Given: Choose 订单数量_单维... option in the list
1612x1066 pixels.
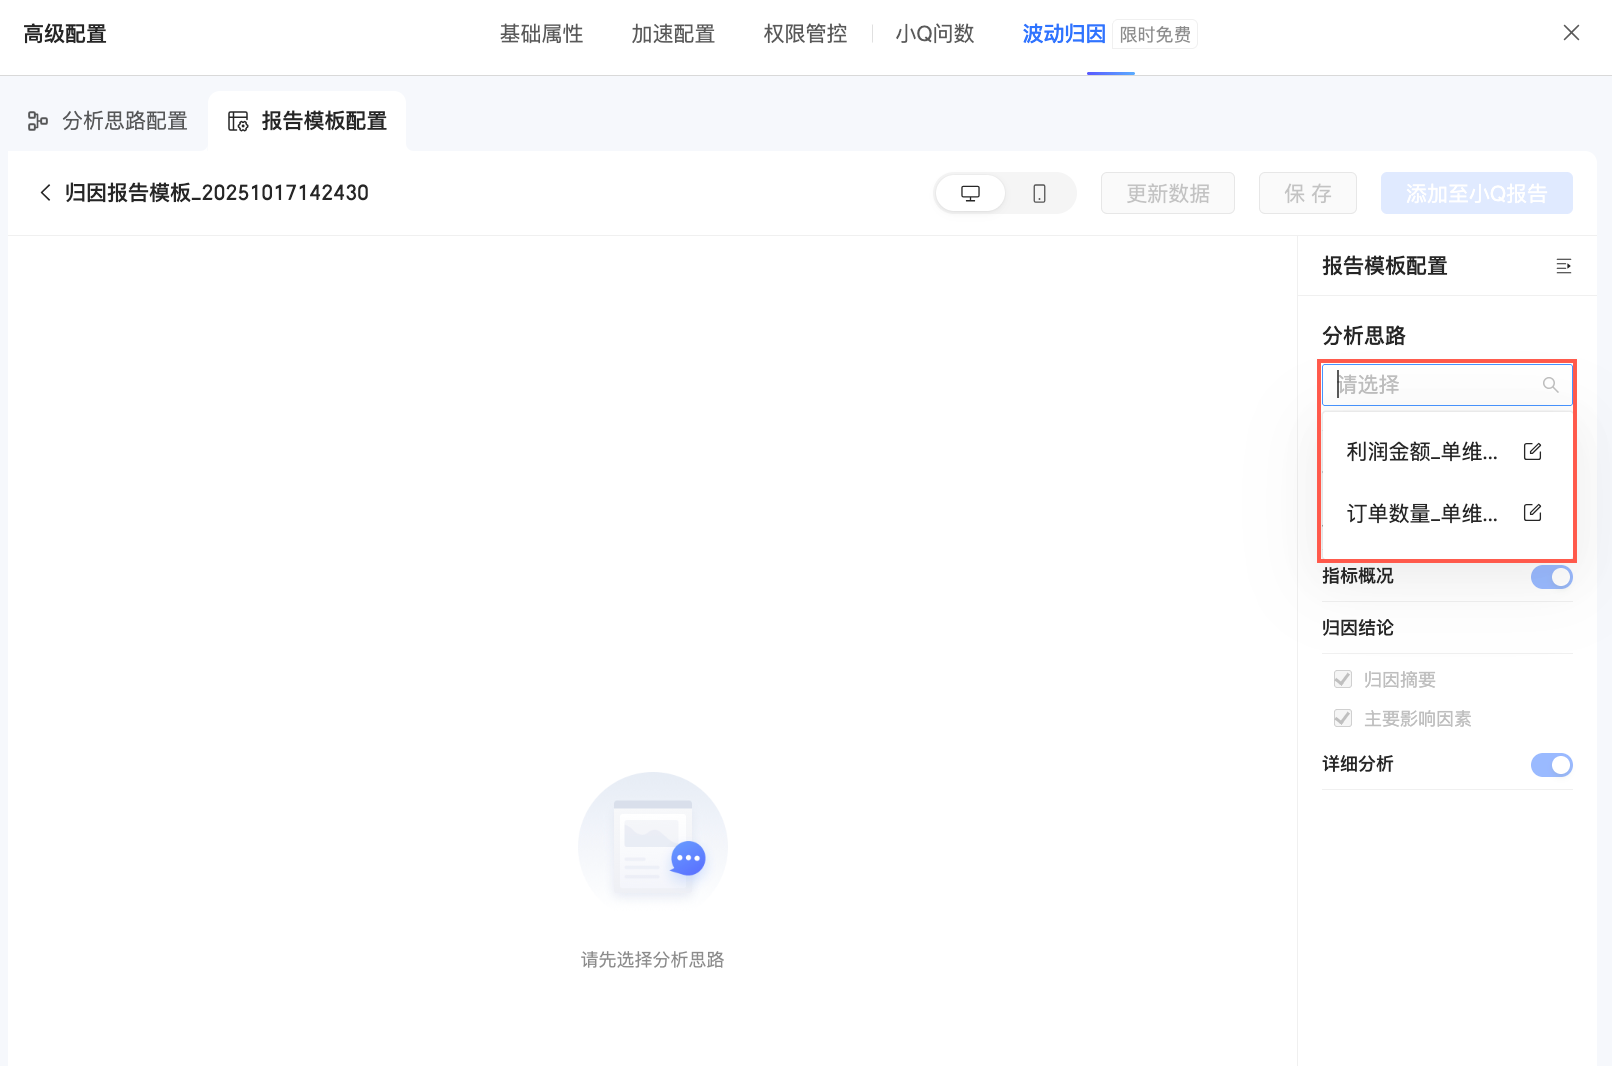Looking at the screenshot, I should 1422,514.
